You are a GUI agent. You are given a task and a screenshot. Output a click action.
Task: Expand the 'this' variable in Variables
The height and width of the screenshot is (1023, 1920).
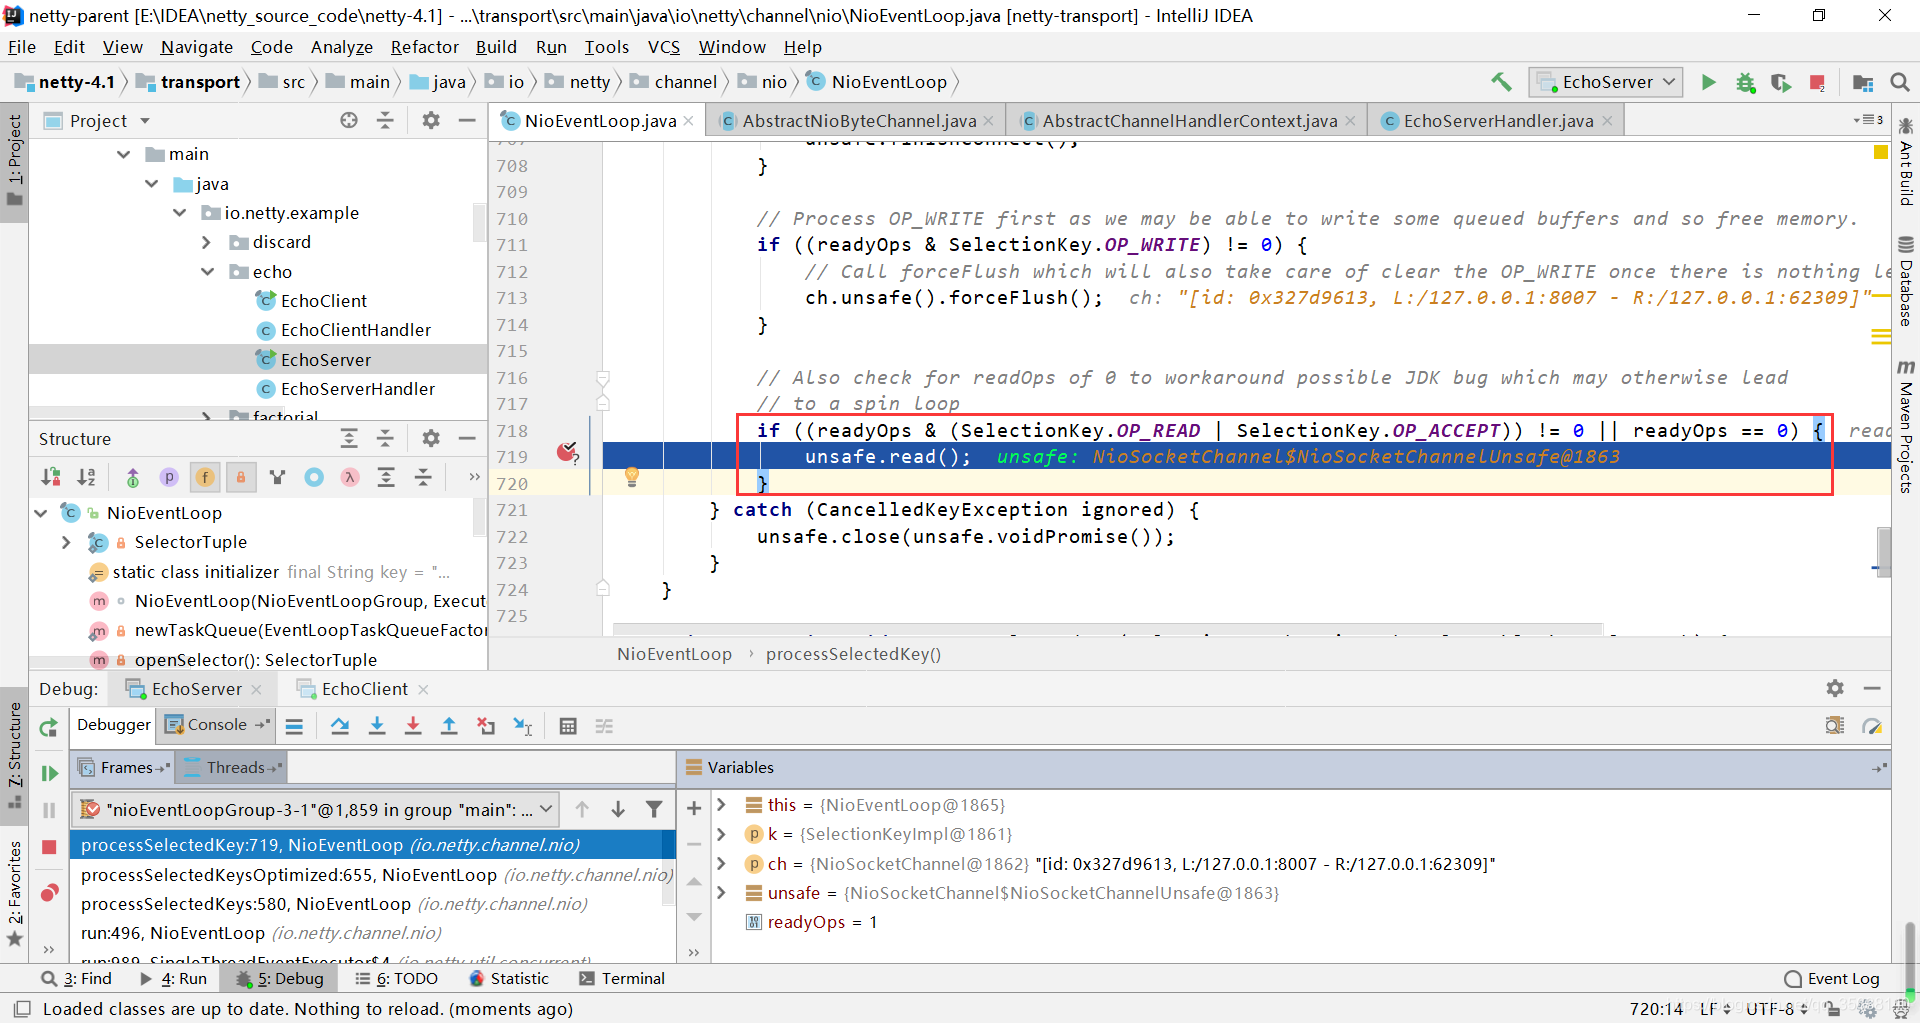(721, 804)
